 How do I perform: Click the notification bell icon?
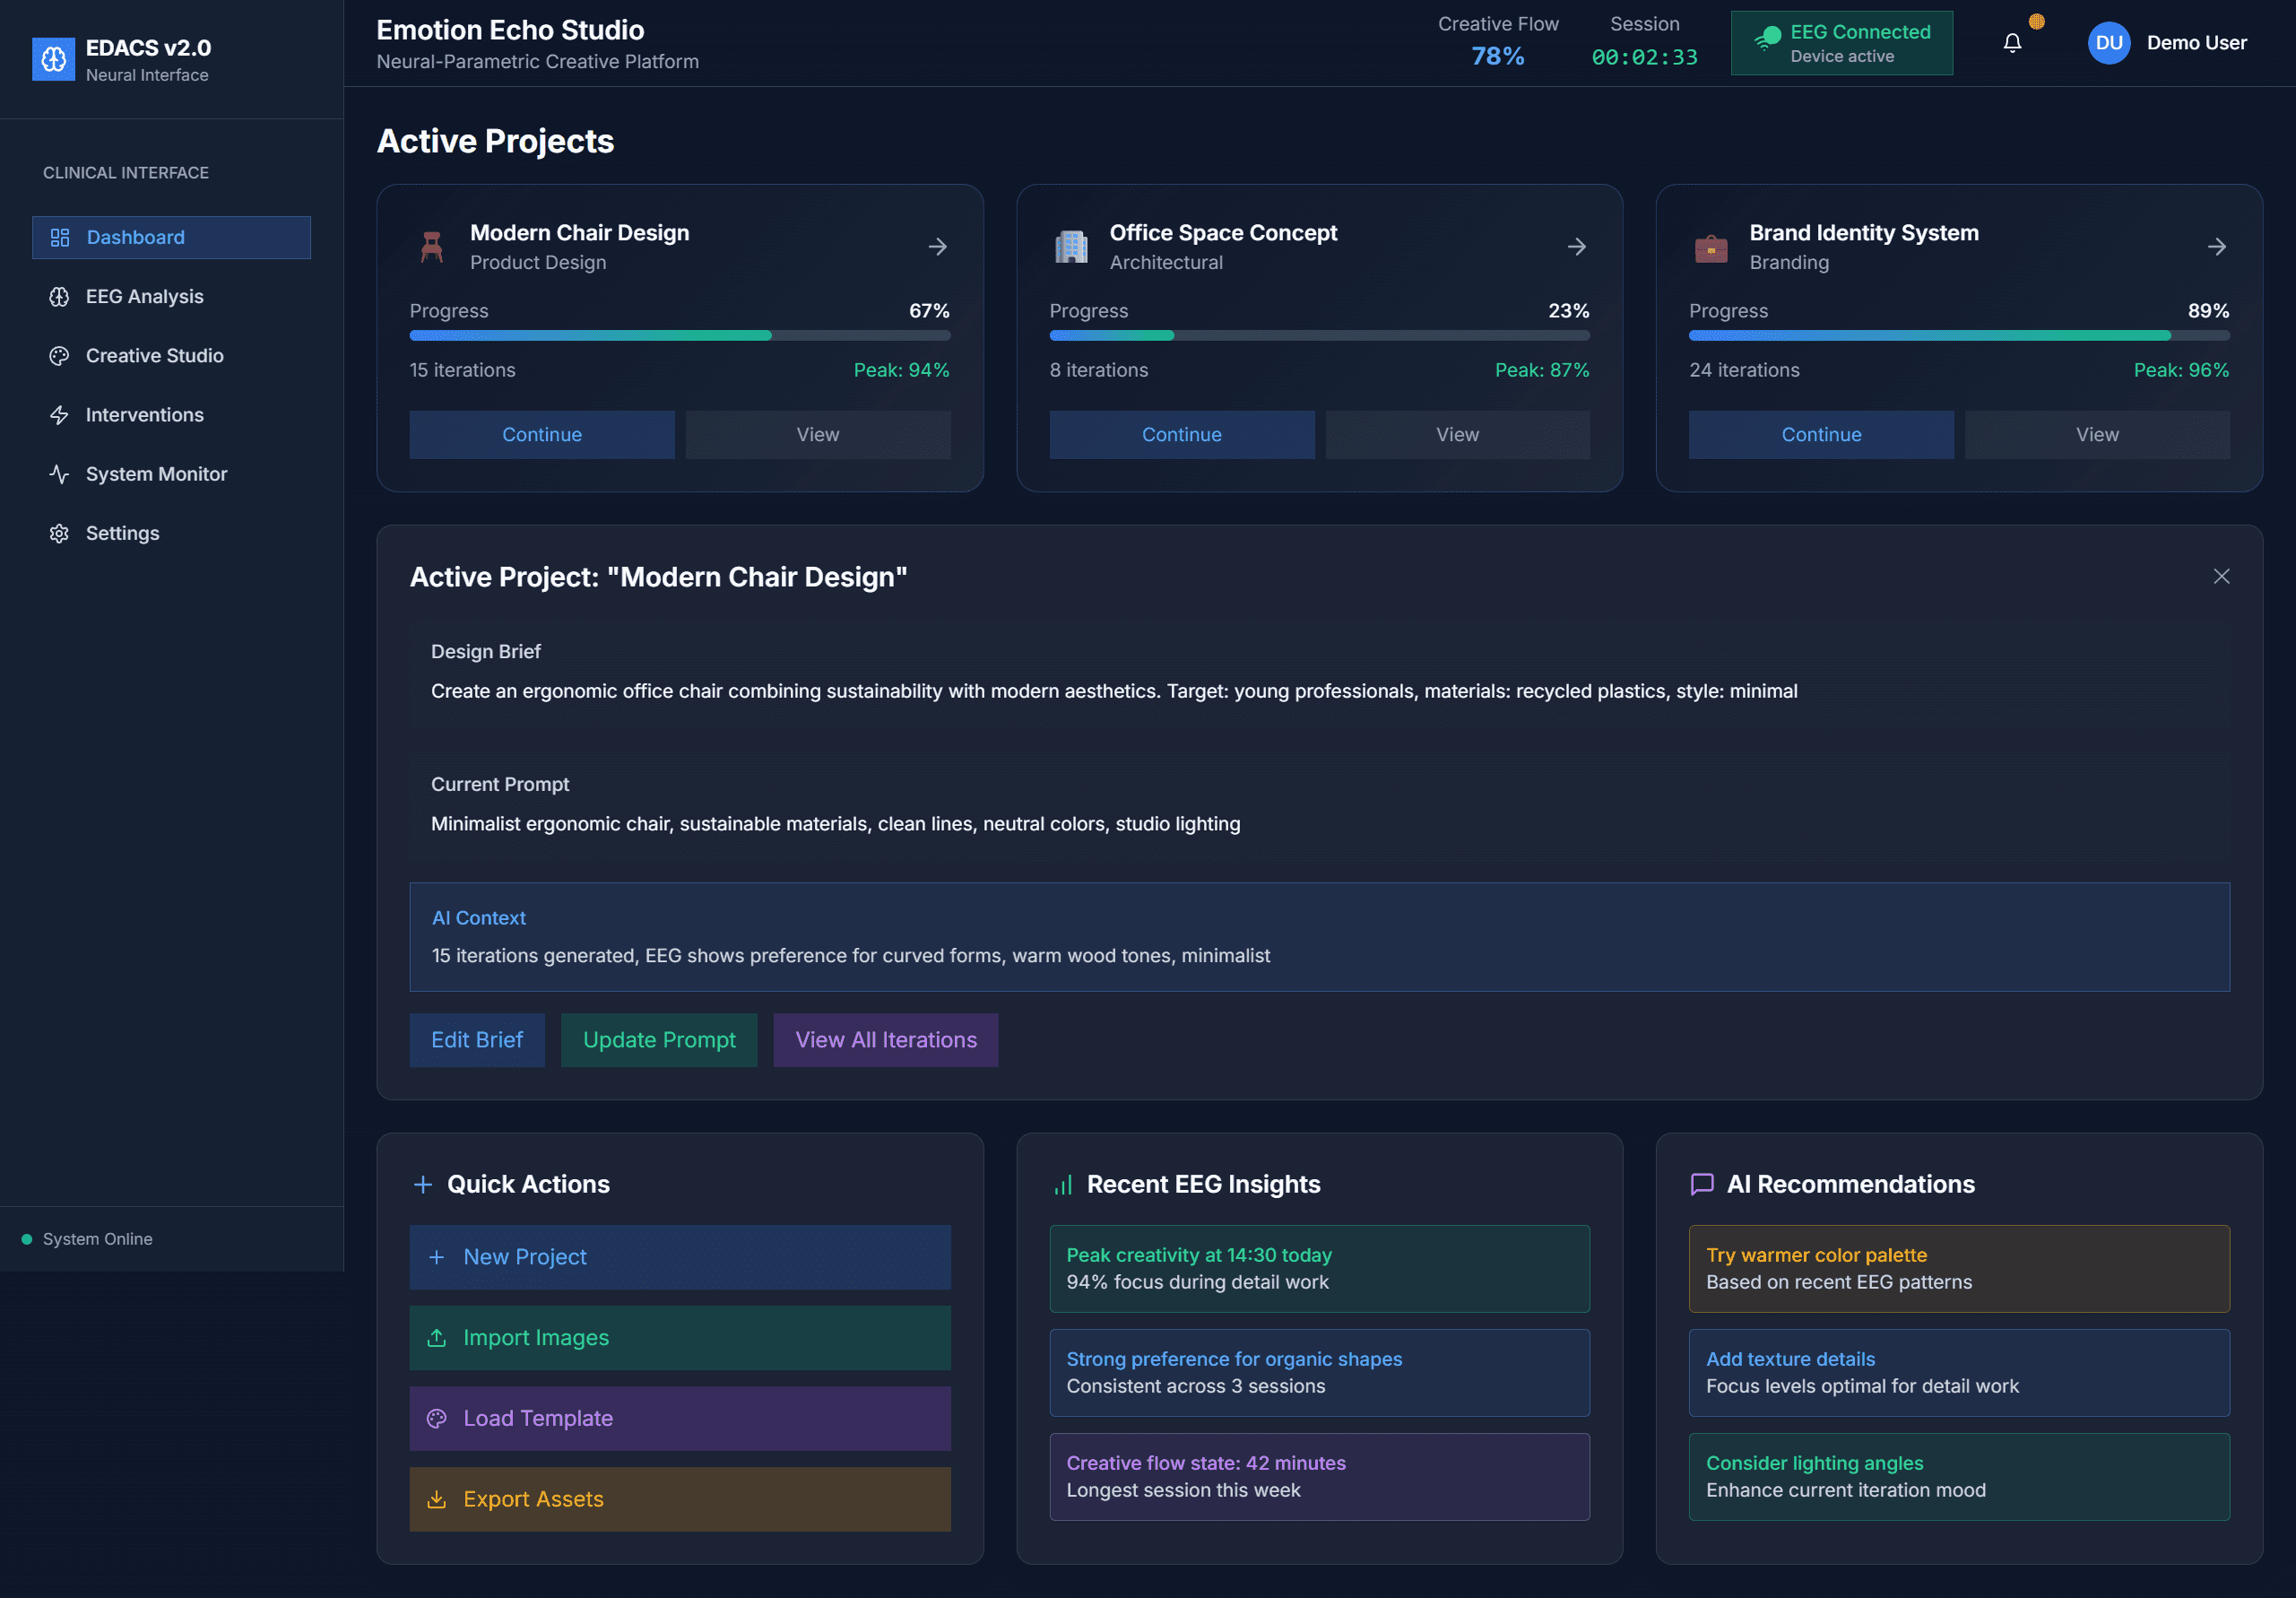click(2012, 43)
